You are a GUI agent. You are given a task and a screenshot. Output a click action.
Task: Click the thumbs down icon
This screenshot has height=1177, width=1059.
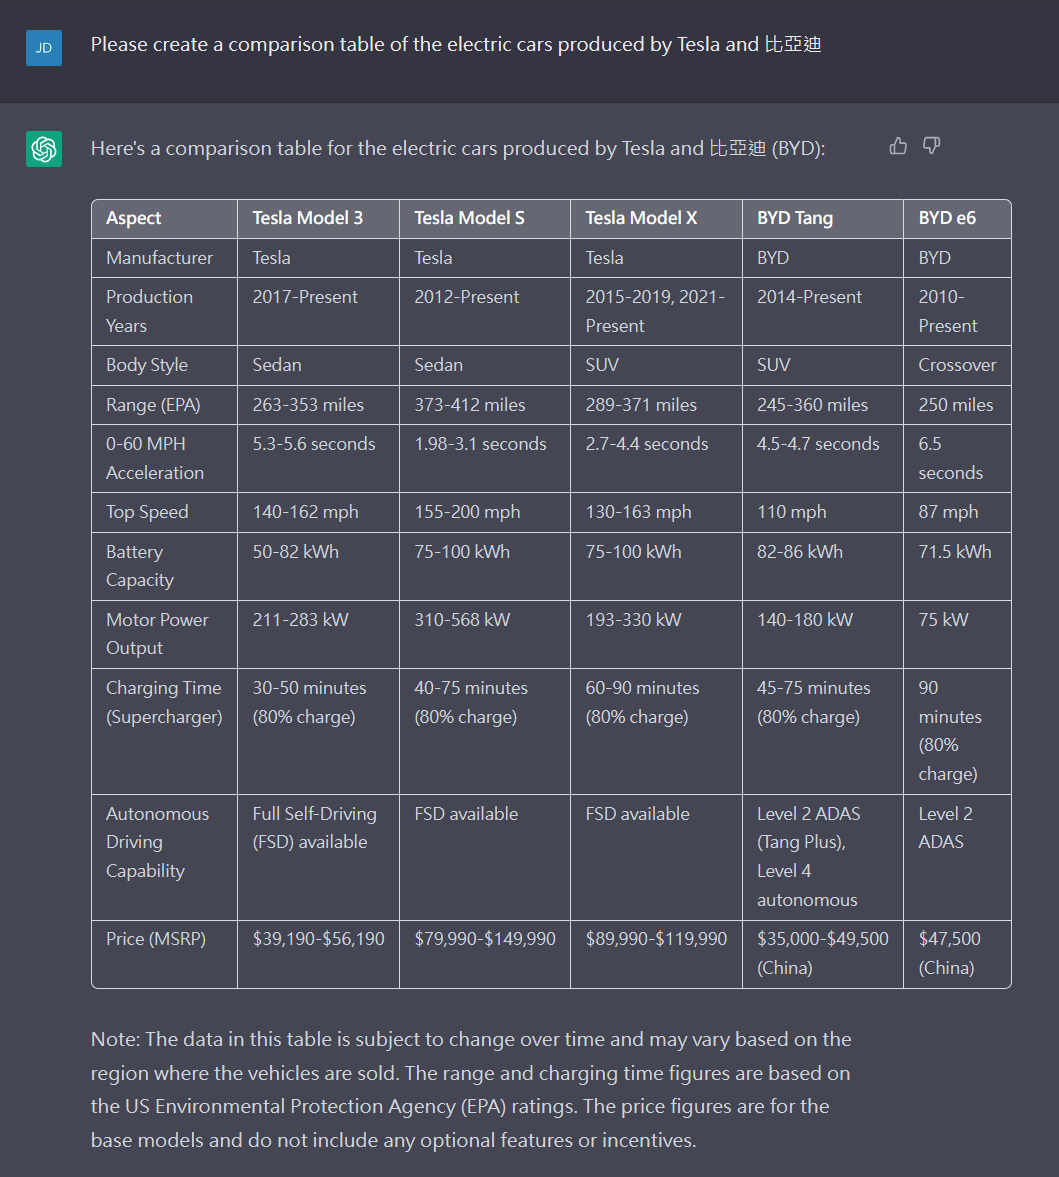point(931,146)
